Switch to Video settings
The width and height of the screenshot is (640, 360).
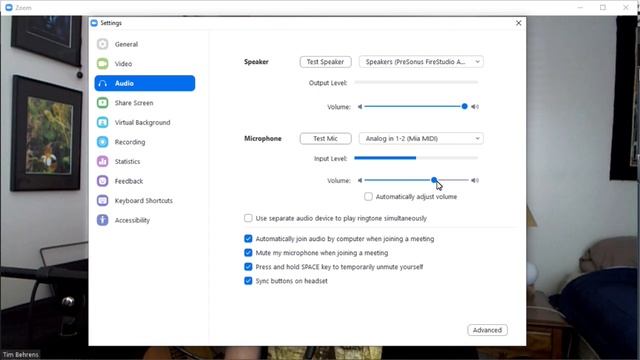(144, 64)
